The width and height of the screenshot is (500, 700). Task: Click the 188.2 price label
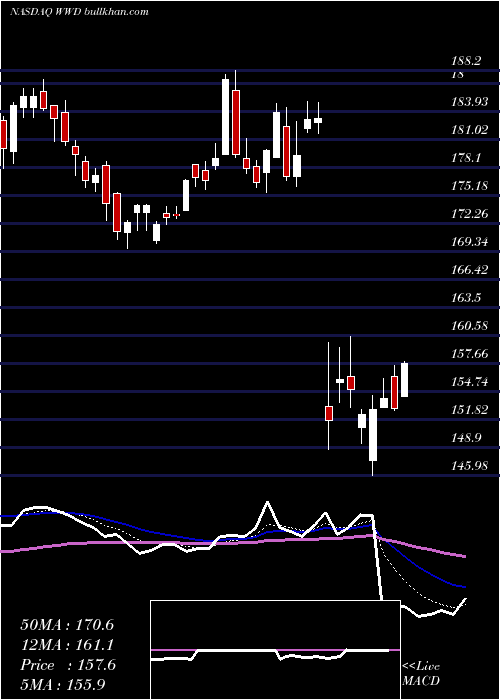tap(468, 61)
